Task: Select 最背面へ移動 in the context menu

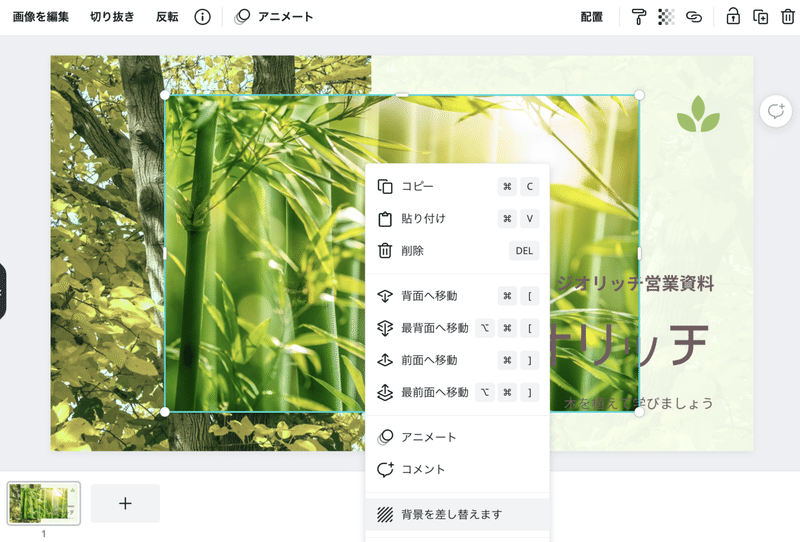Action: (x=458, y=328)
